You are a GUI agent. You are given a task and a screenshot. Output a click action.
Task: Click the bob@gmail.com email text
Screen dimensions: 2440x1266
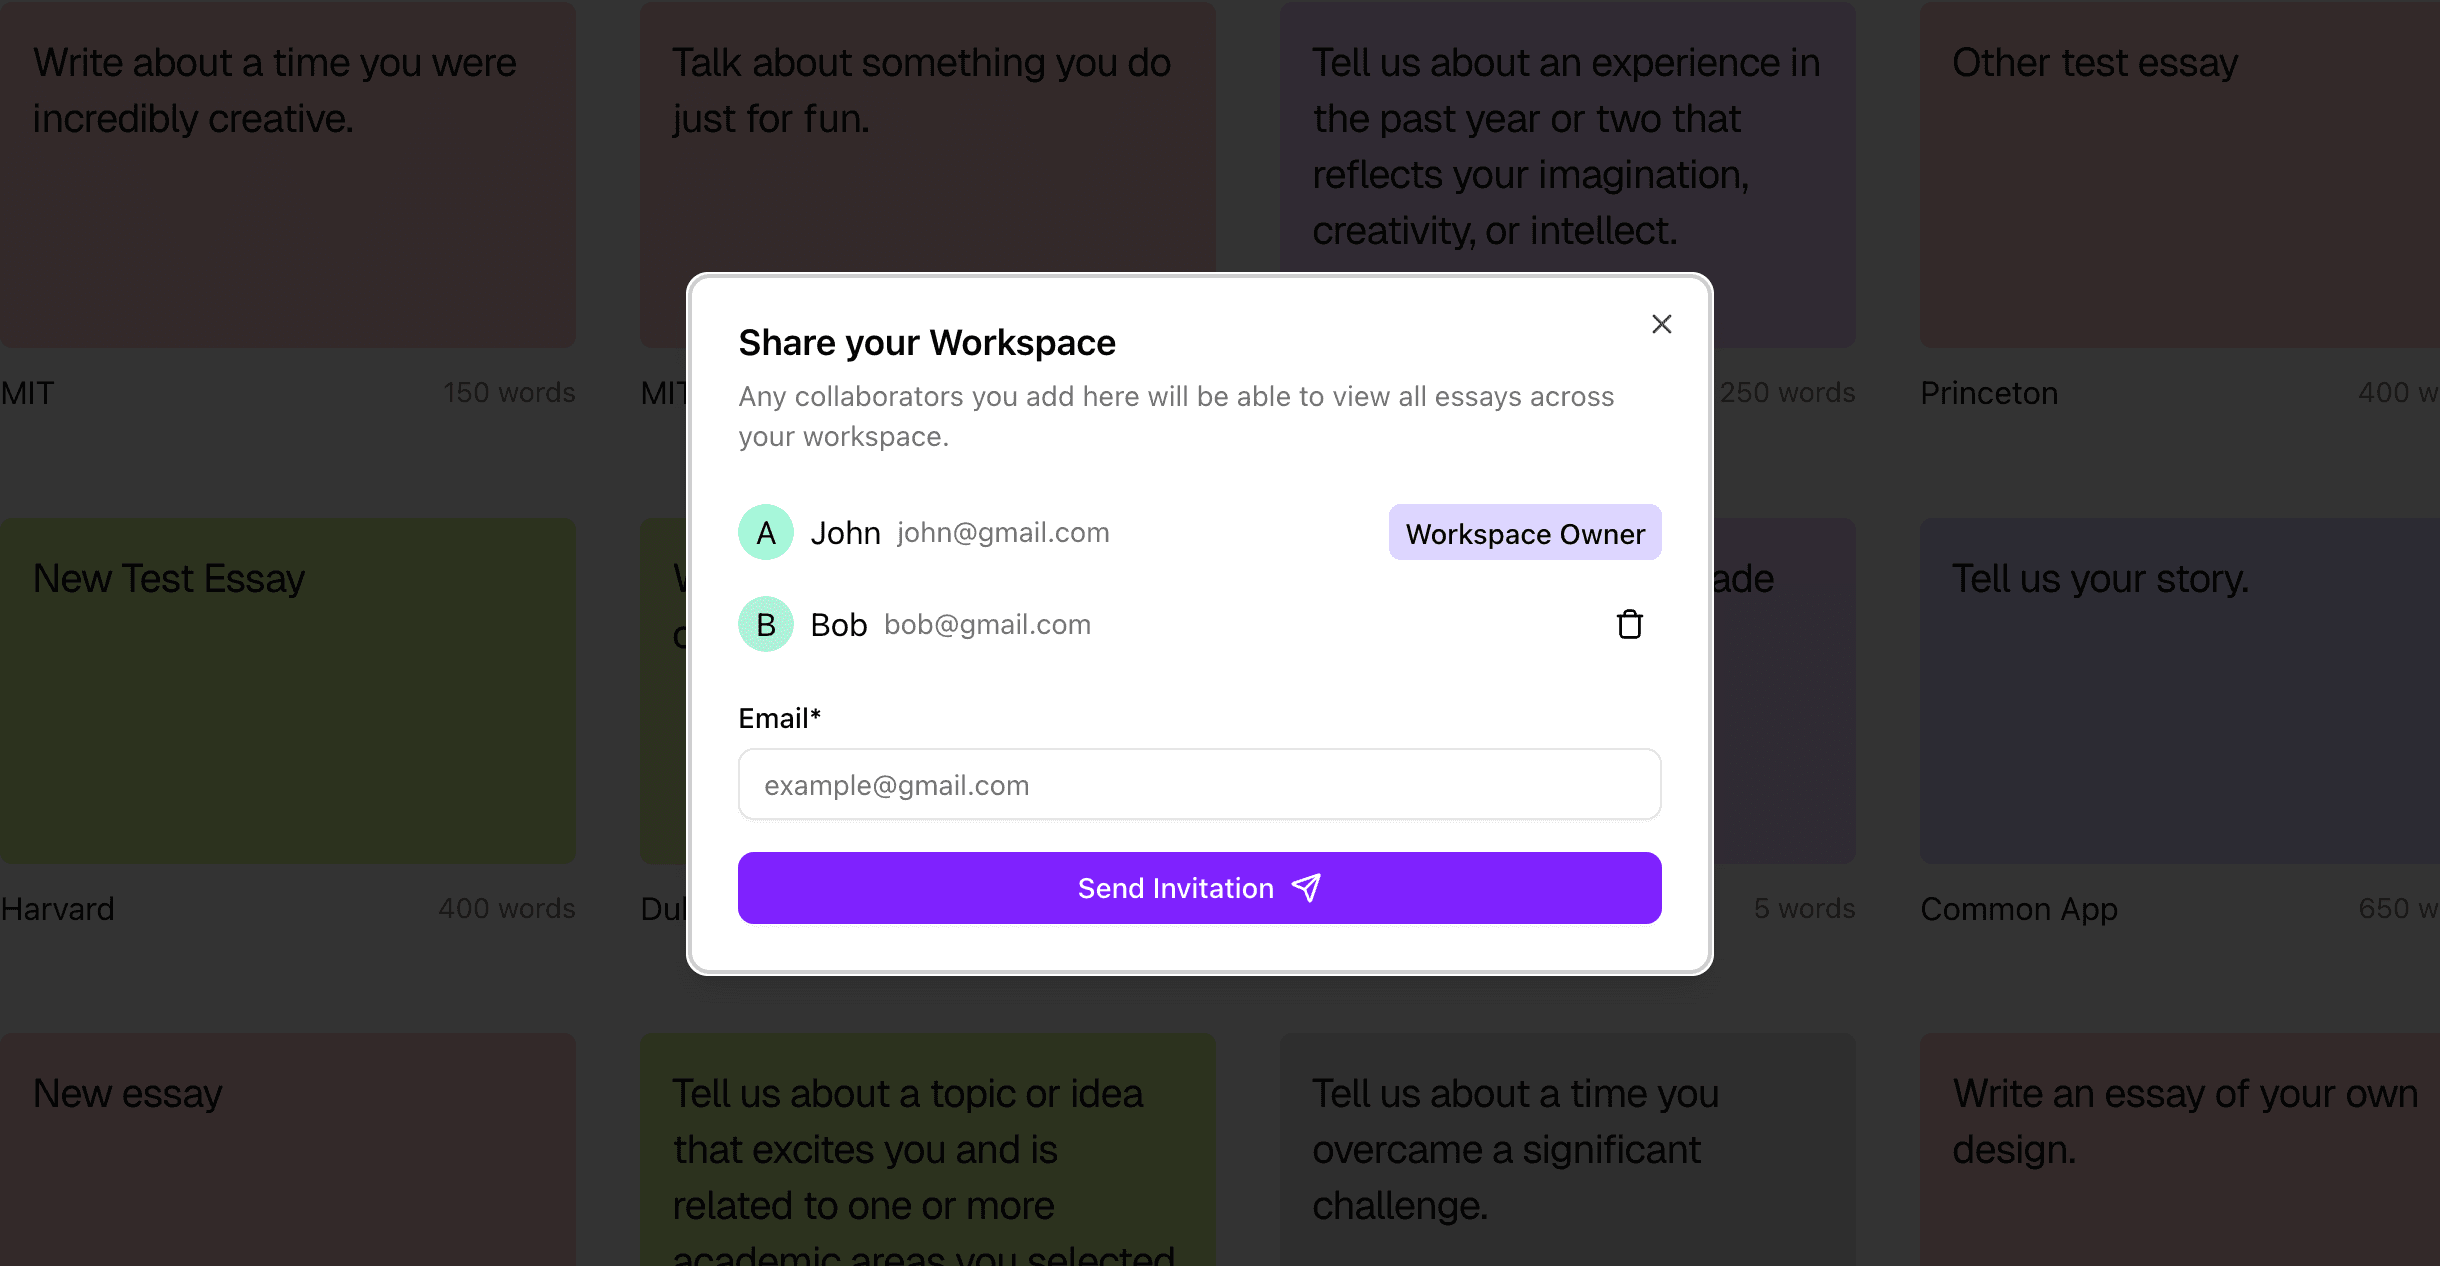tap(987, 625)
